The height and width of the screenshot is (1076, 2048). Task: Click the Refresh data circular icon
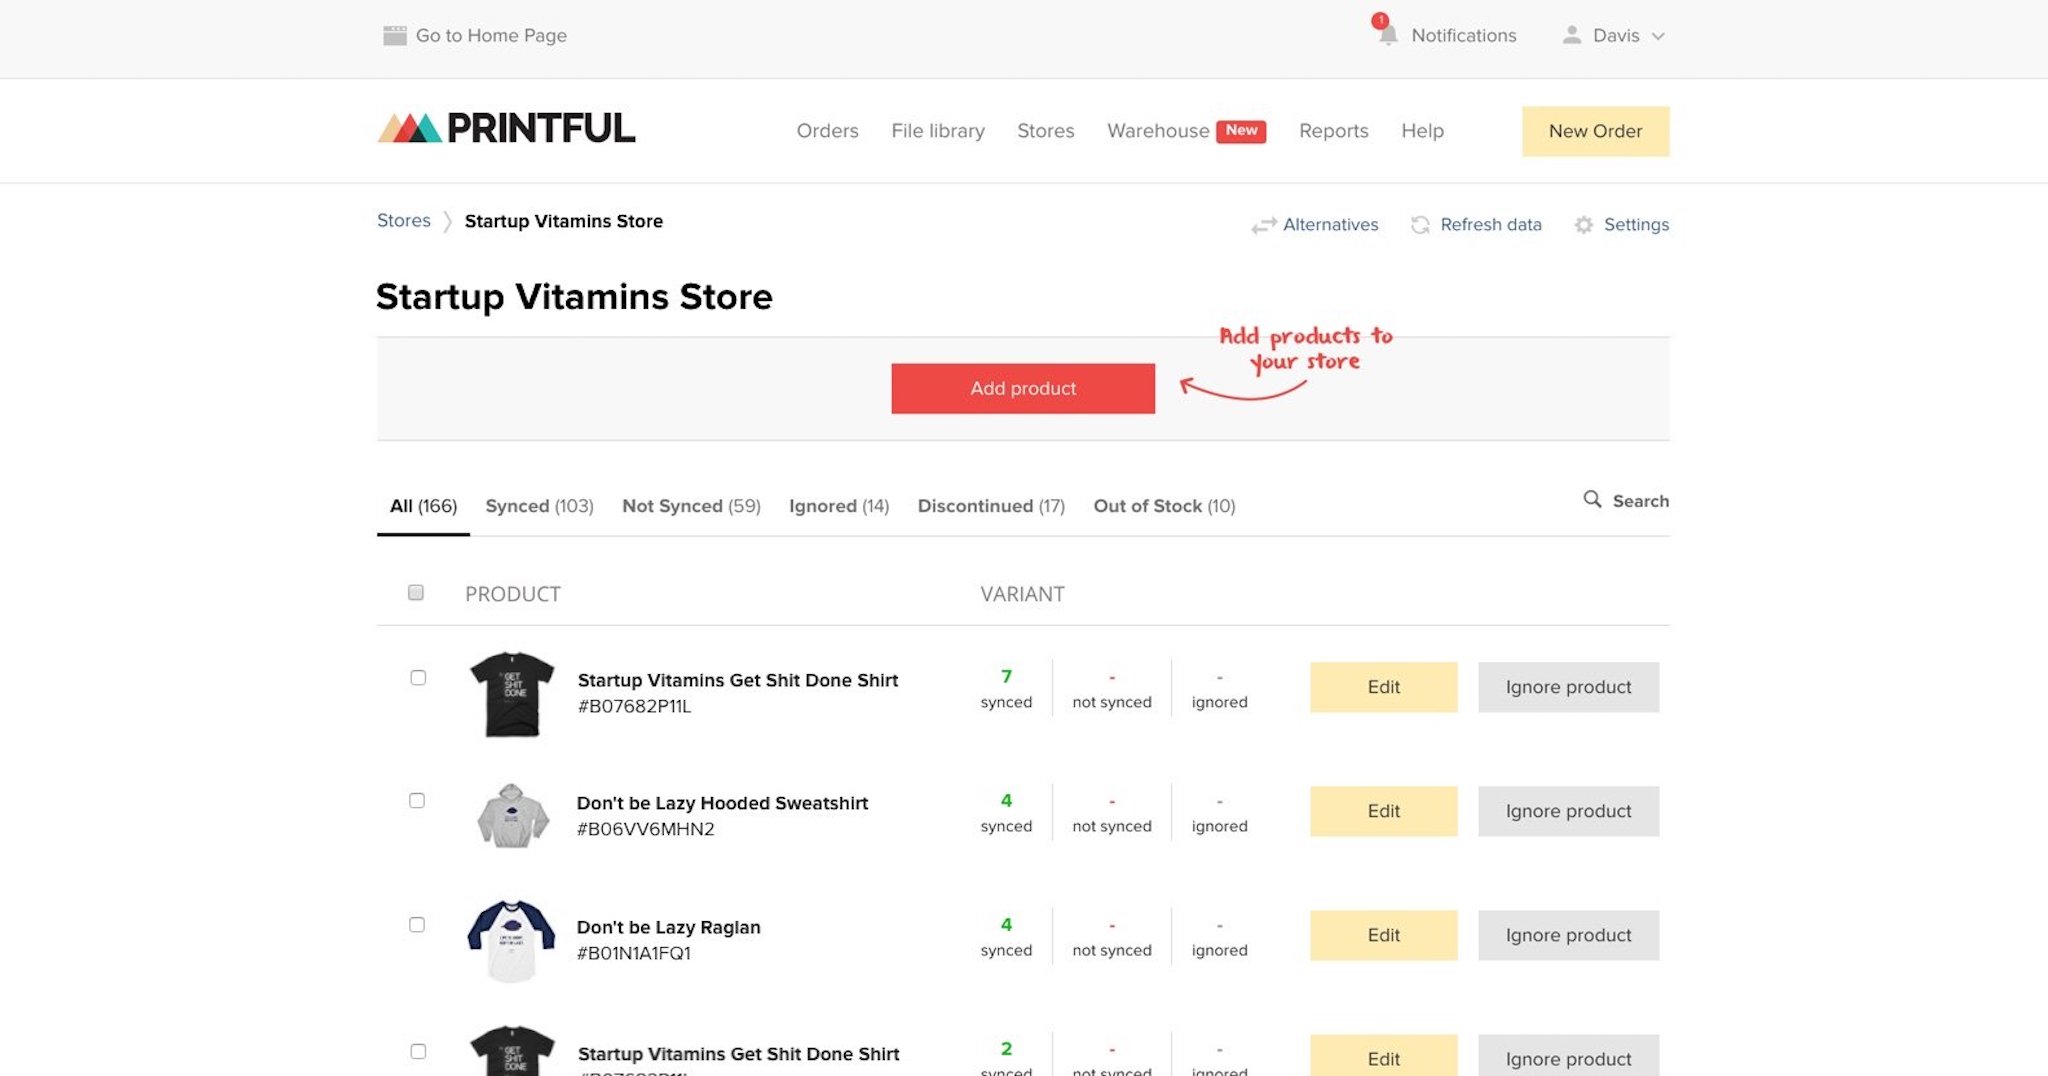coord(1420,225)
